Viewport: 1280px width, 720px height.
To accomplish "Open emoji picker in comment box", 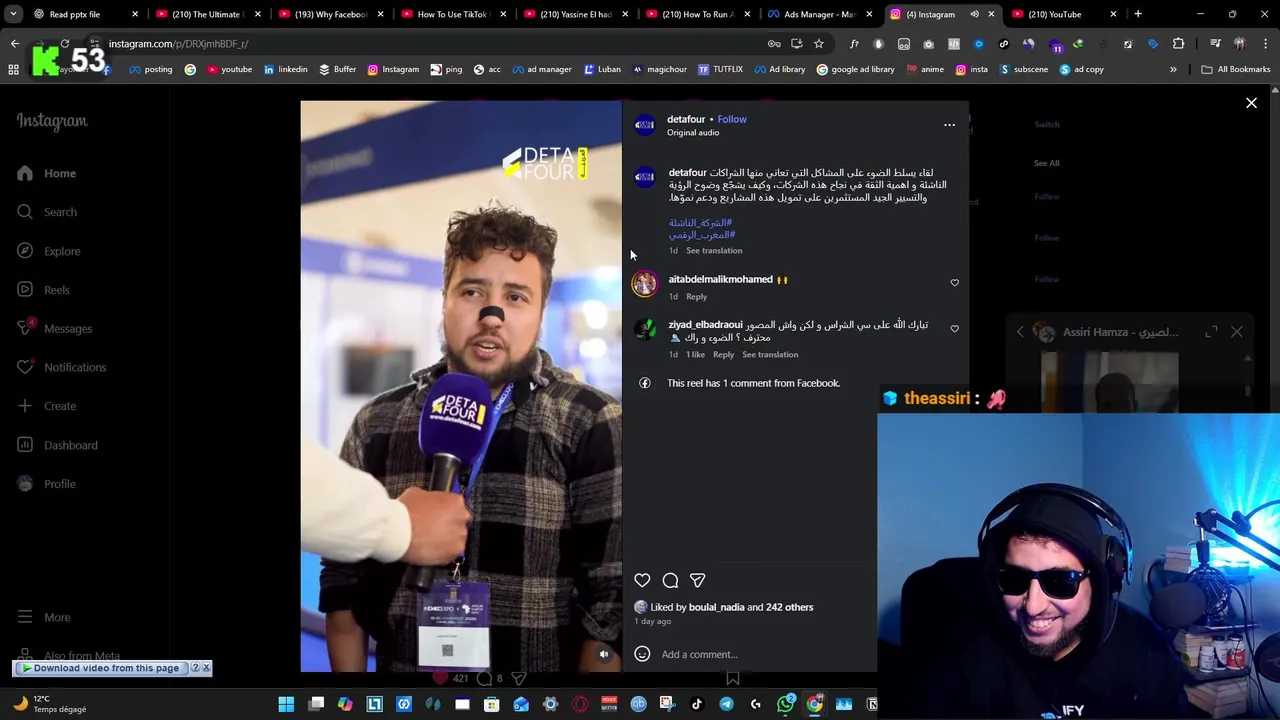I will click(x=642, y=654).
